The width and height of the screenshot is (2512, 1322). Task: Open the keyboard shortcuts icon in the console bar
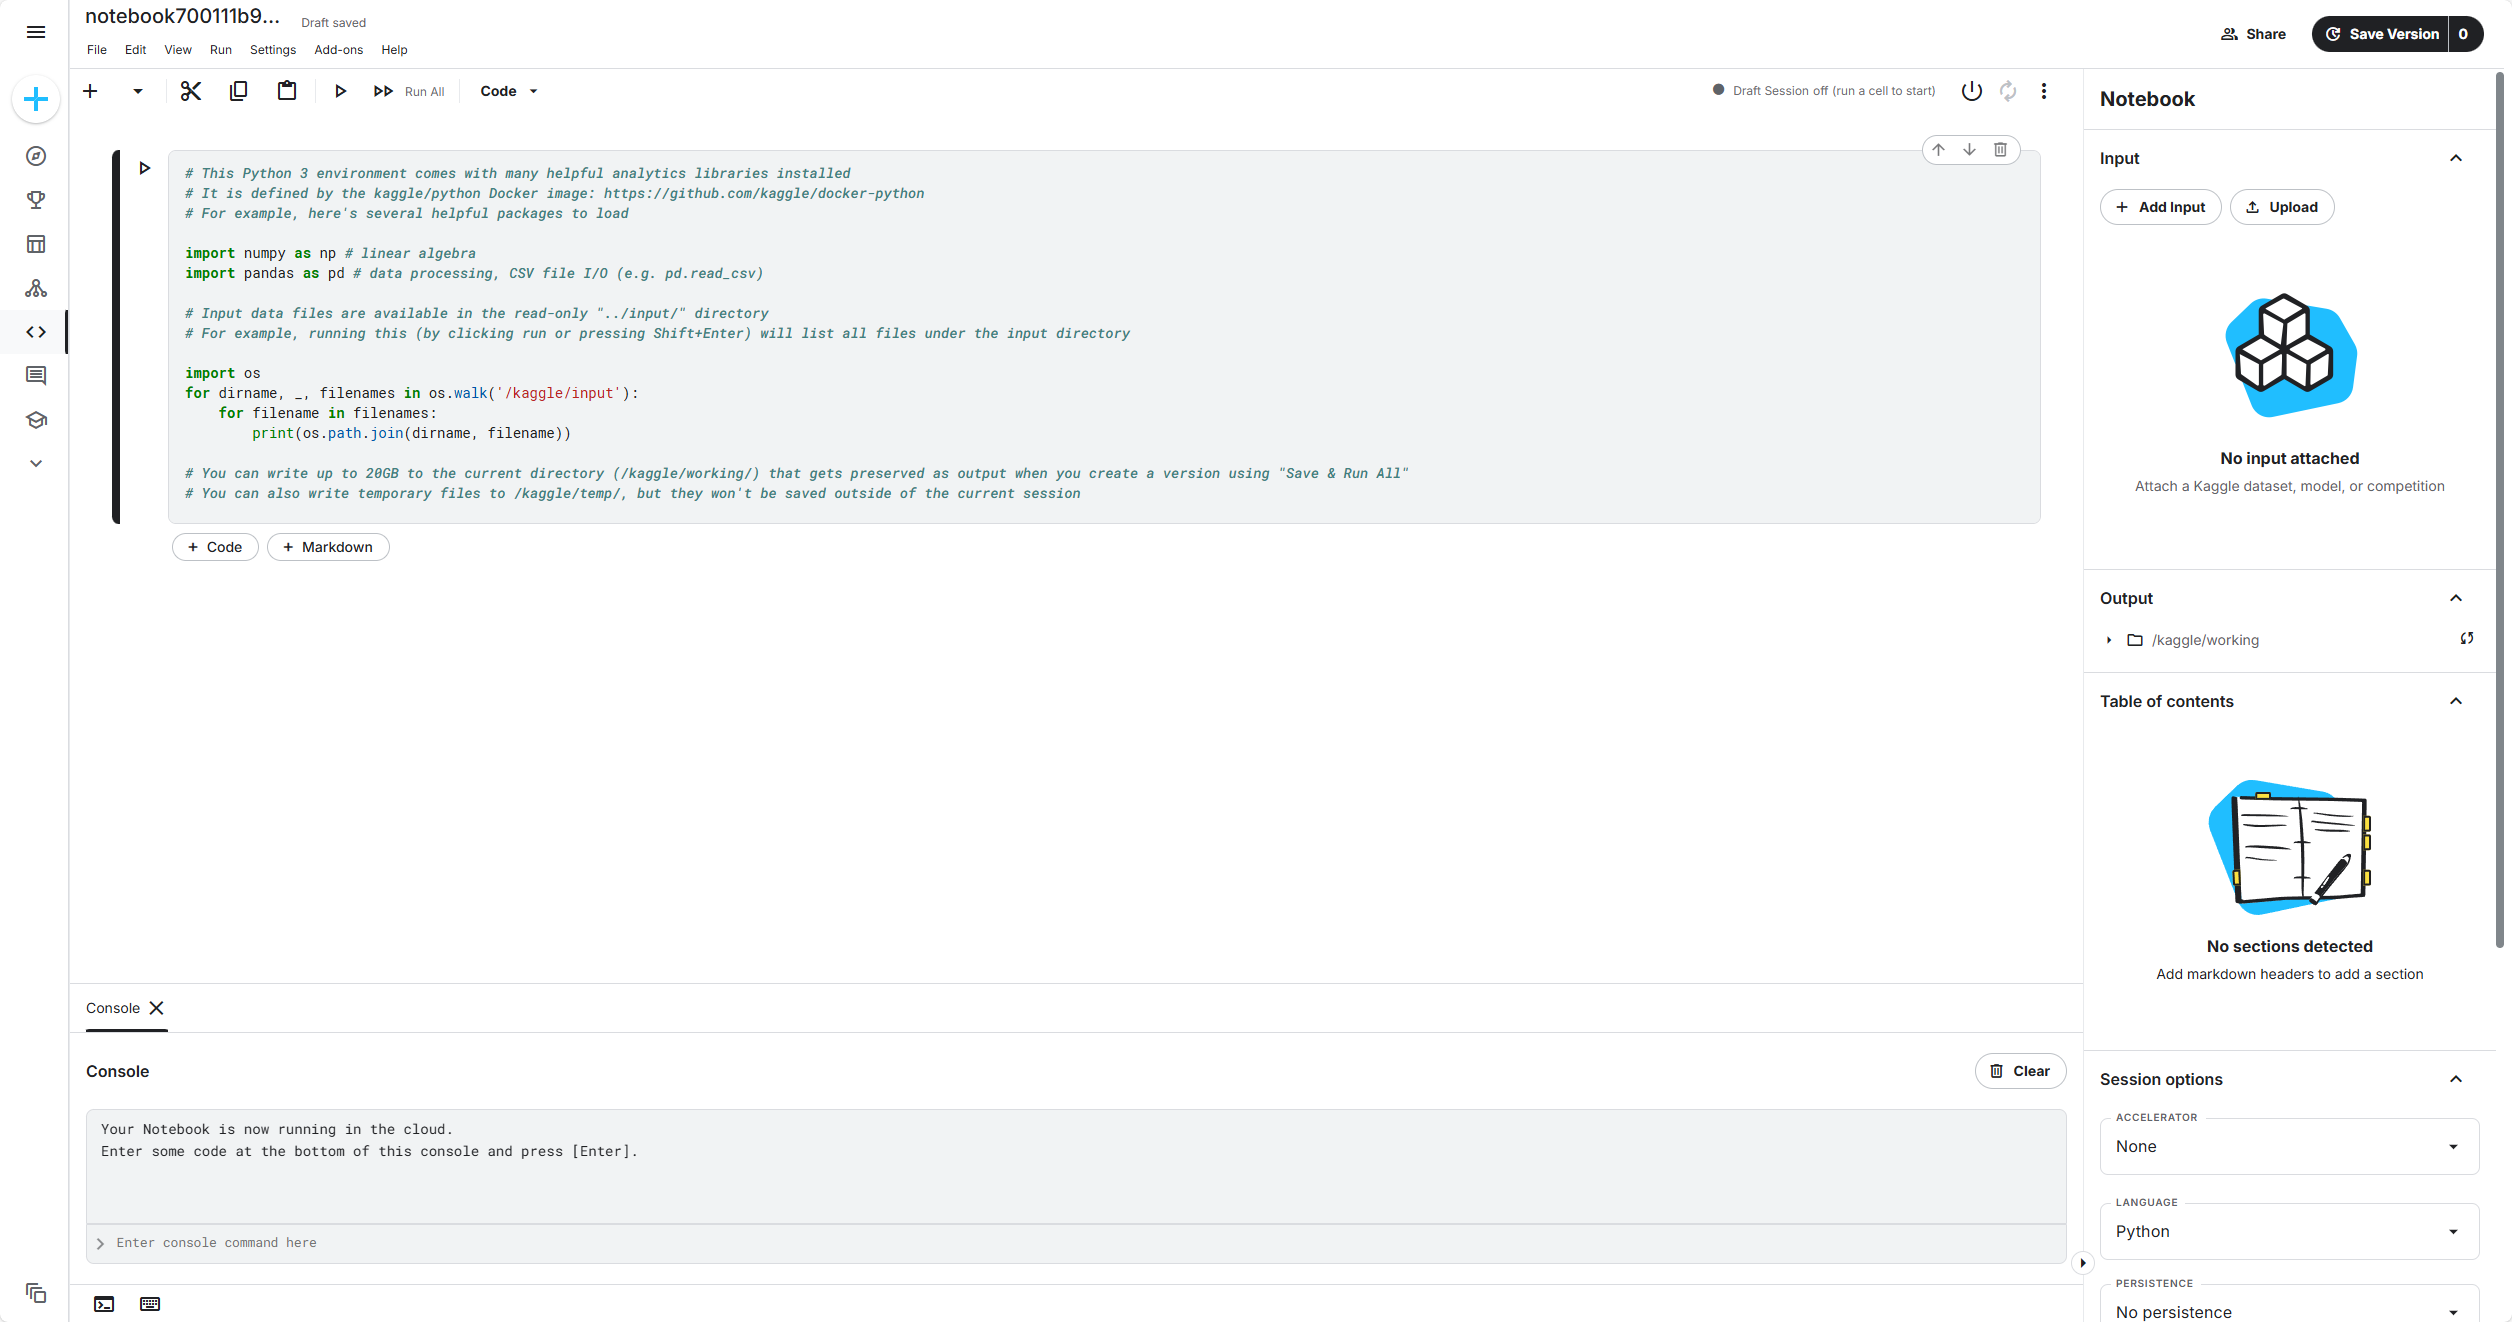(x=149, y=1303)
